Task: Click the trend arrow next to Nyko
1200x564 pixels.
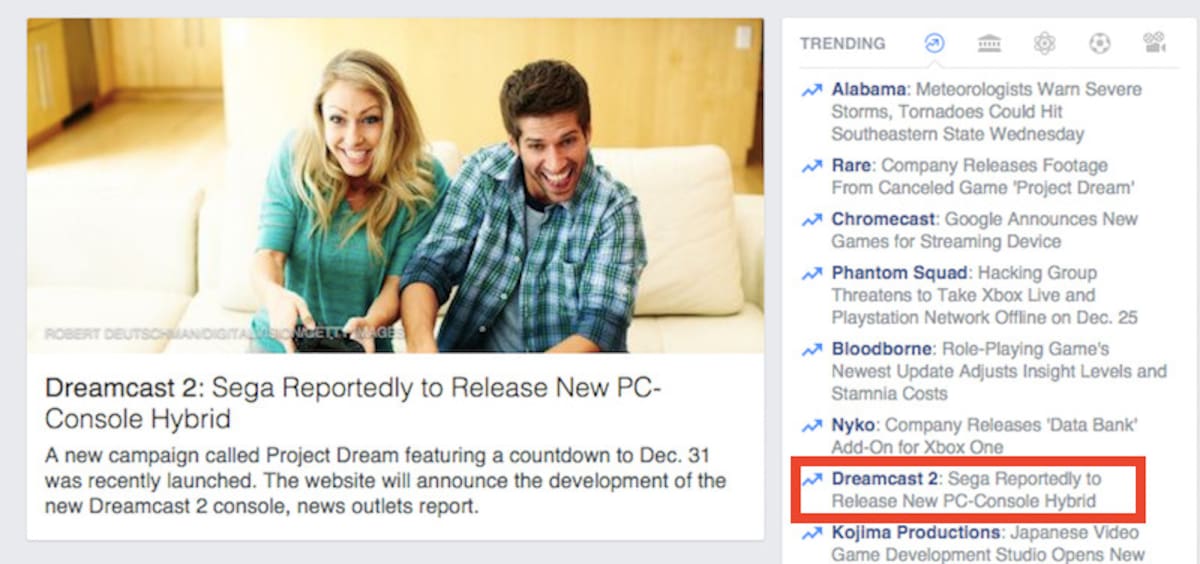Action: pos(811,426)
